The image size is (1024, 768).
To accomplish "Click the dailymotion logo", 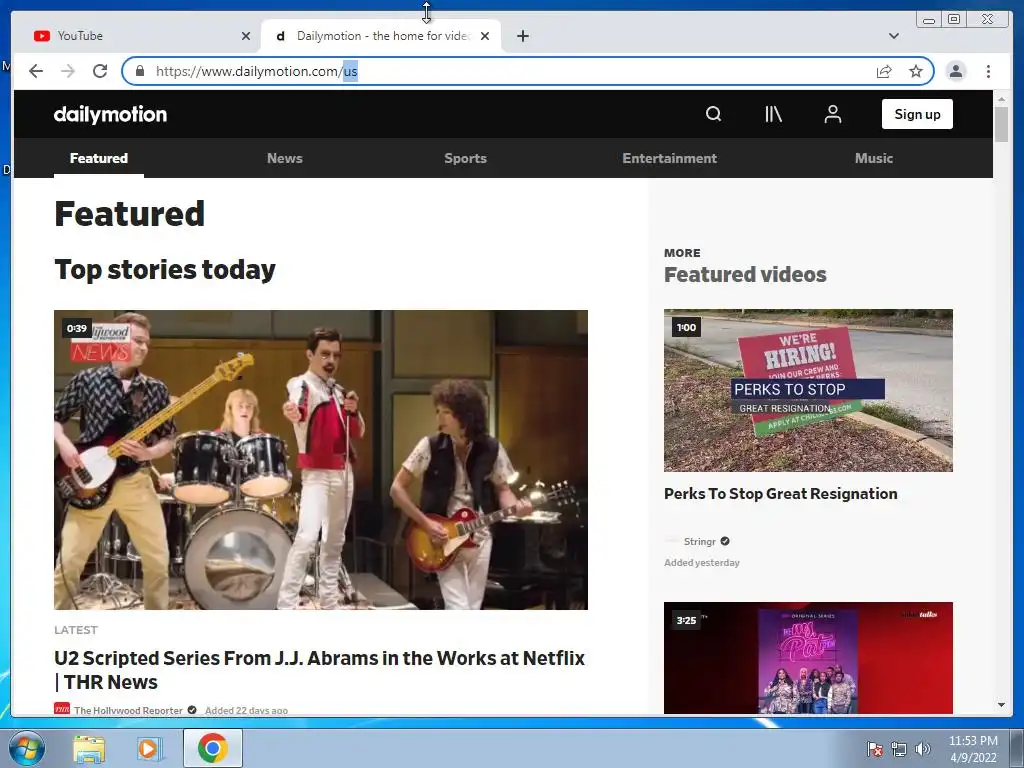I will 110,114.
